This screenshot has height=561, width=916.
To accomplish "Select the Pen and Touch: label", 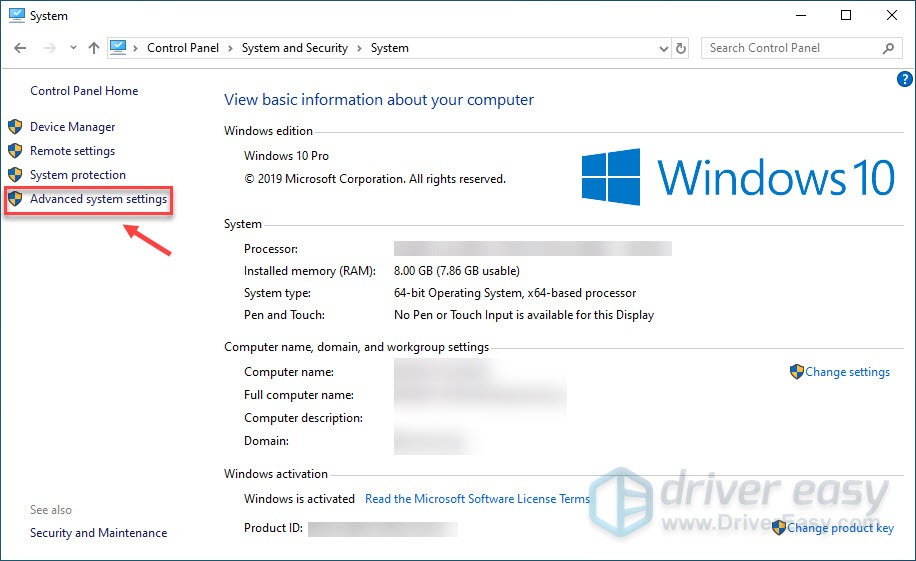I will [284, 315].
